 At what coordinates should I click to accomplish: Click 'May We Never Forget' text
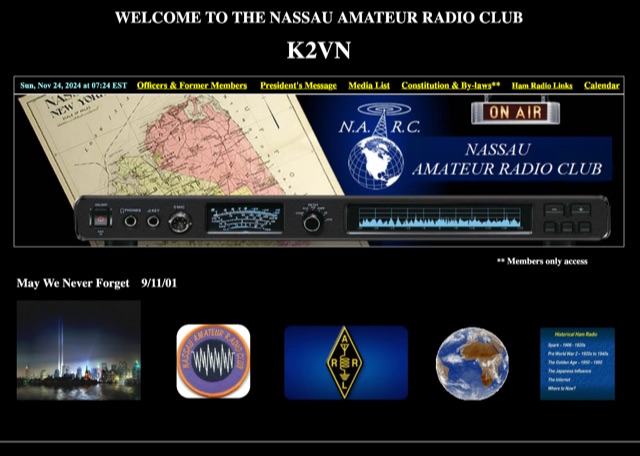pos(73,283)
